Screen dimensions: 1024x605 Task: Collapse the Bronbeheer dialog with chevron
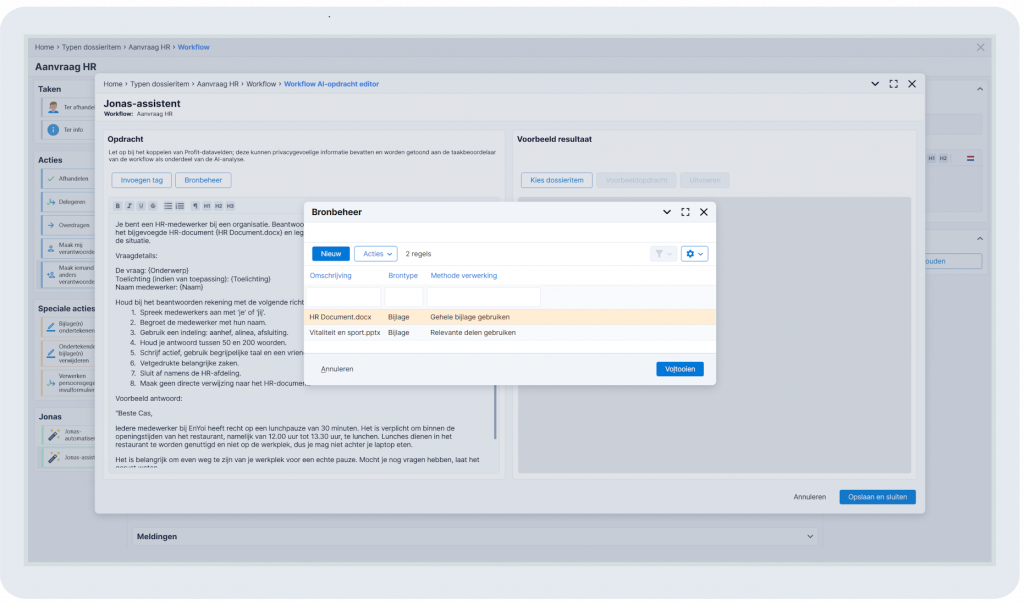667,212
